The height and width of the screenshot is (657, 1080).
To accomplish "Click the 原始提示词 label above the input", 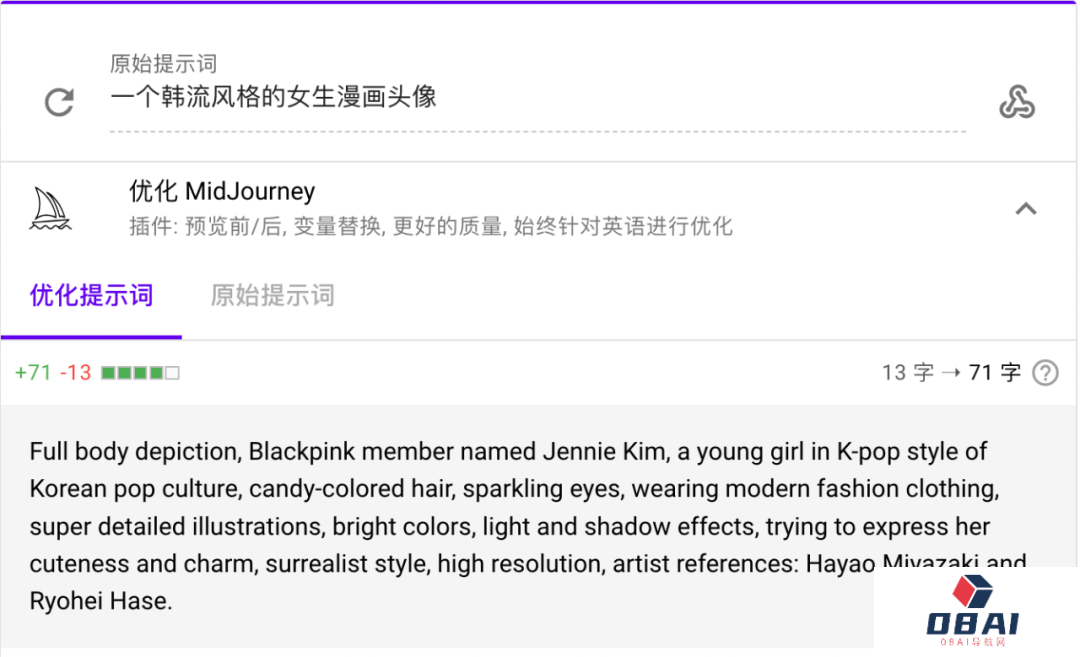I will pos(163,64).
